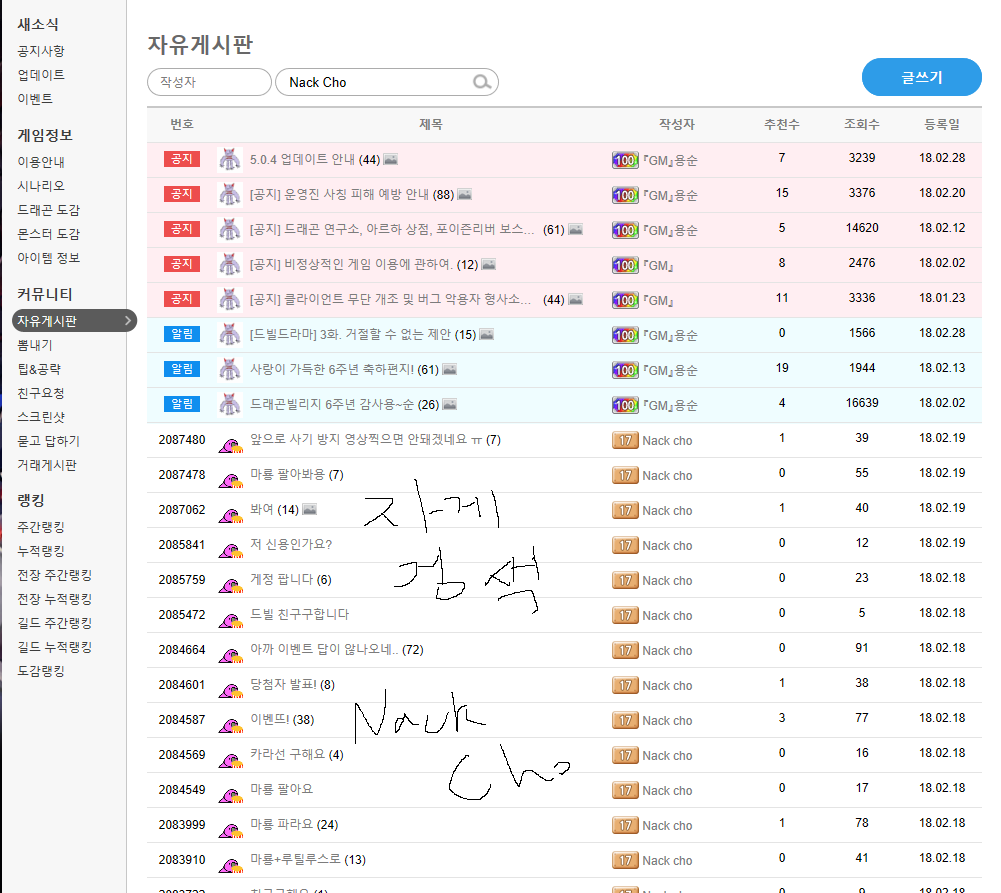Image resolution: width=1001 pixels, height=893 pixels.
Task: Open 공지사항 under 새소식
Action: point(41,51)
